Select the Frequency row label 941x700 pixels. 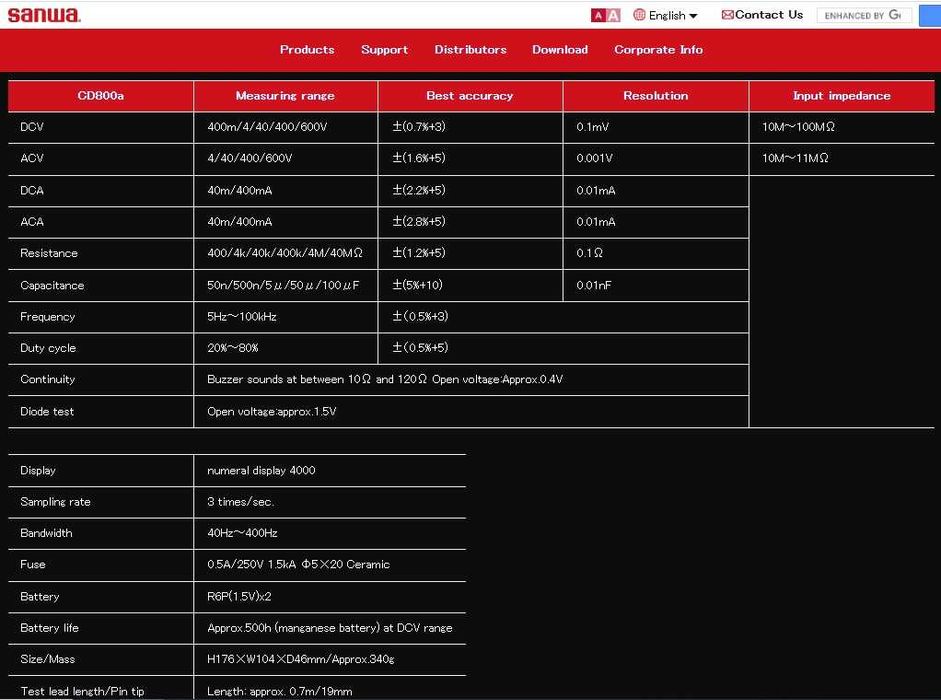47,317
